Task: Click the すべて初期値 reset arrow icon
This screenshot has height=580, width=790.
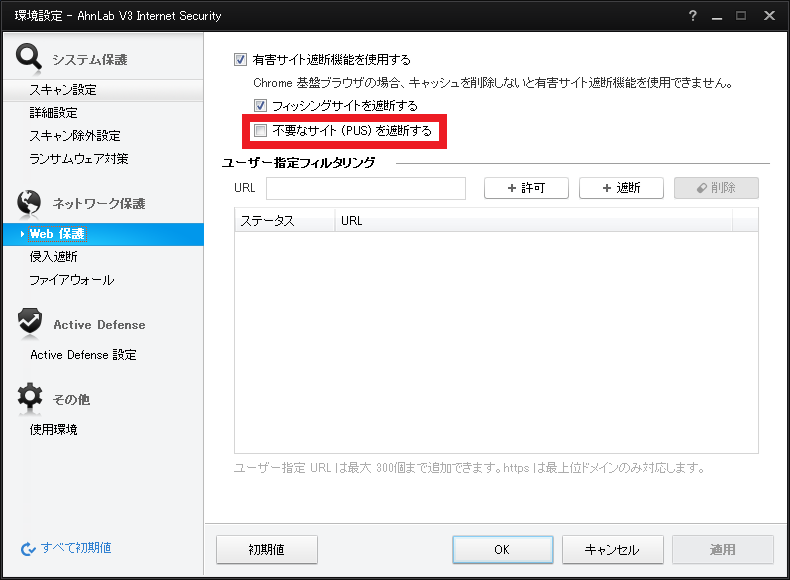Action: pyautogui.click(x=28, y=548)
